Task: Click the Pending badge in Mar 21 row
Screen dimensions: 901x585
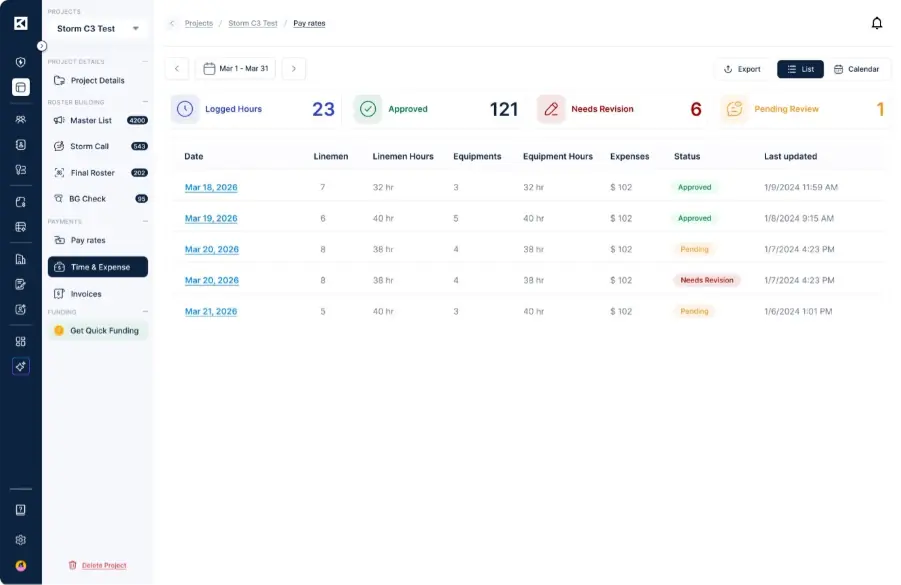Action: (x=694, y=311)
